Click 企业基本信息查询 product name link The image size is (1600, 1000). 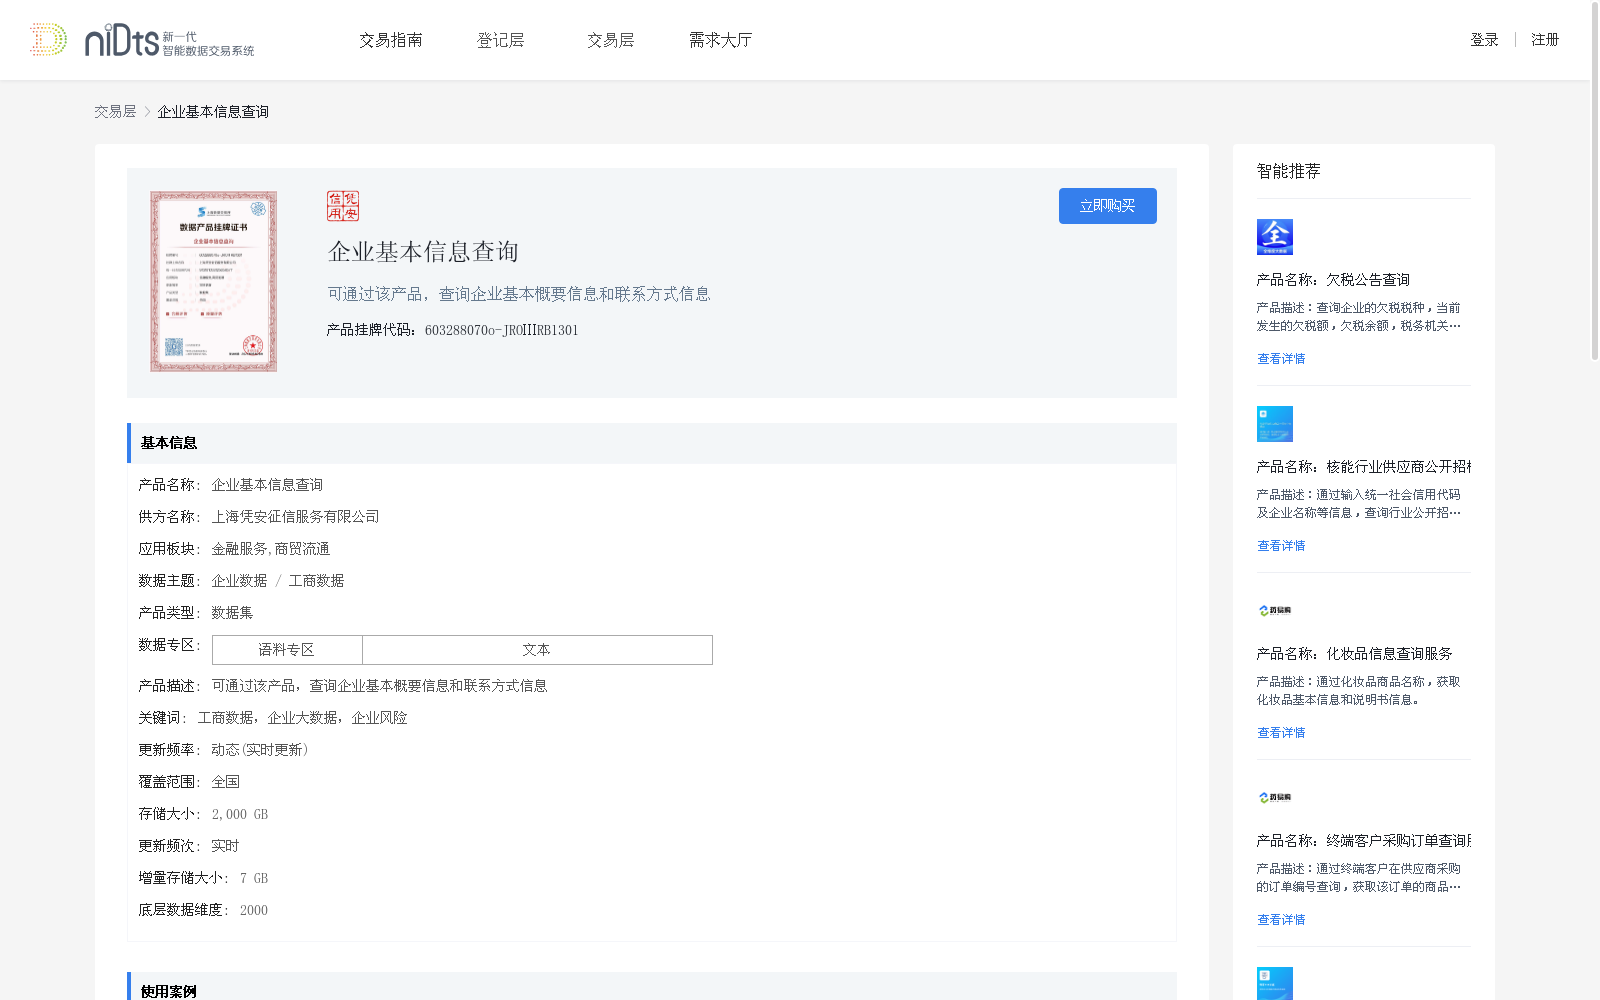(267, 485)
